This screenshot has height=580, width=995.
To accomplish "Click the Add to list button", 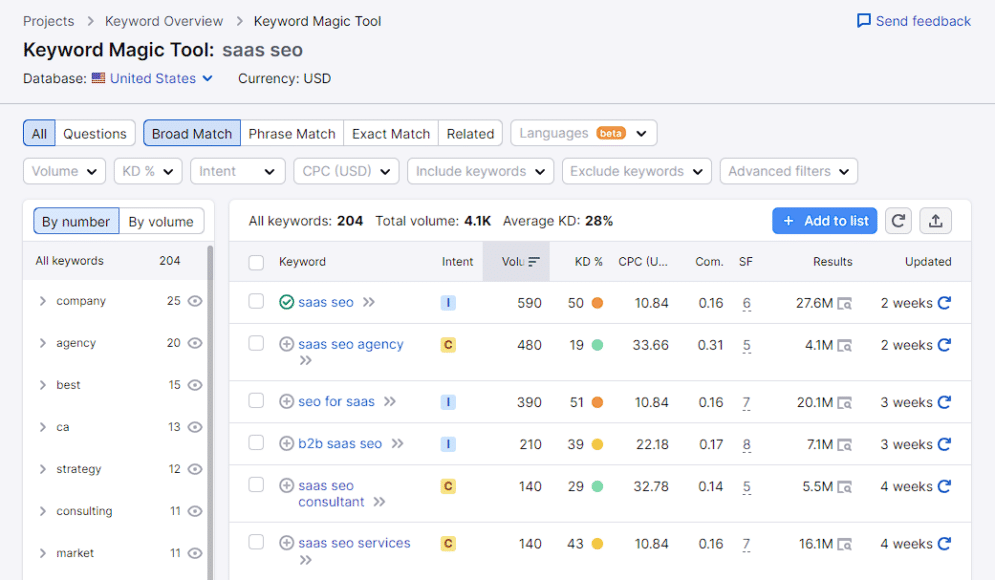I will tap(824, 220).
